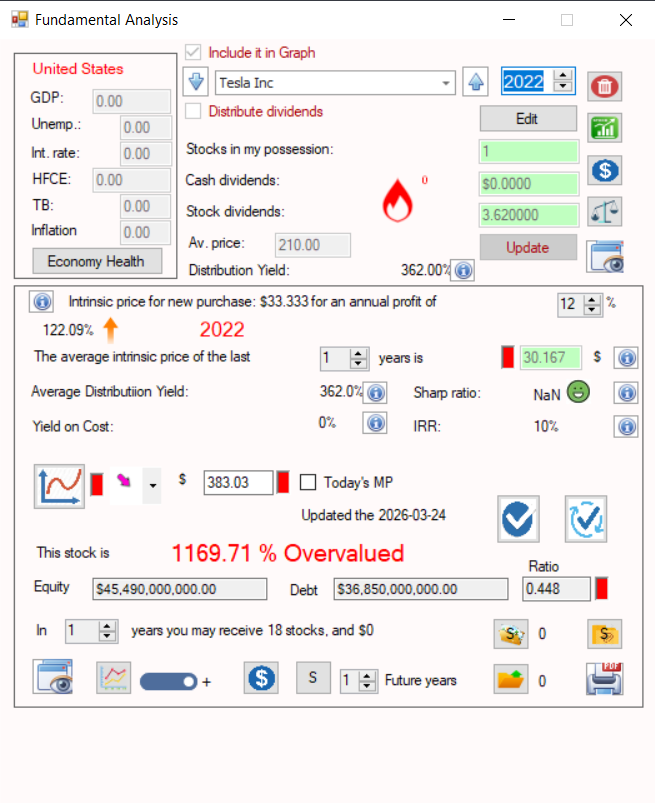655x803 pixels.
Task: Click the S button
Action: (x=313, y=678)
